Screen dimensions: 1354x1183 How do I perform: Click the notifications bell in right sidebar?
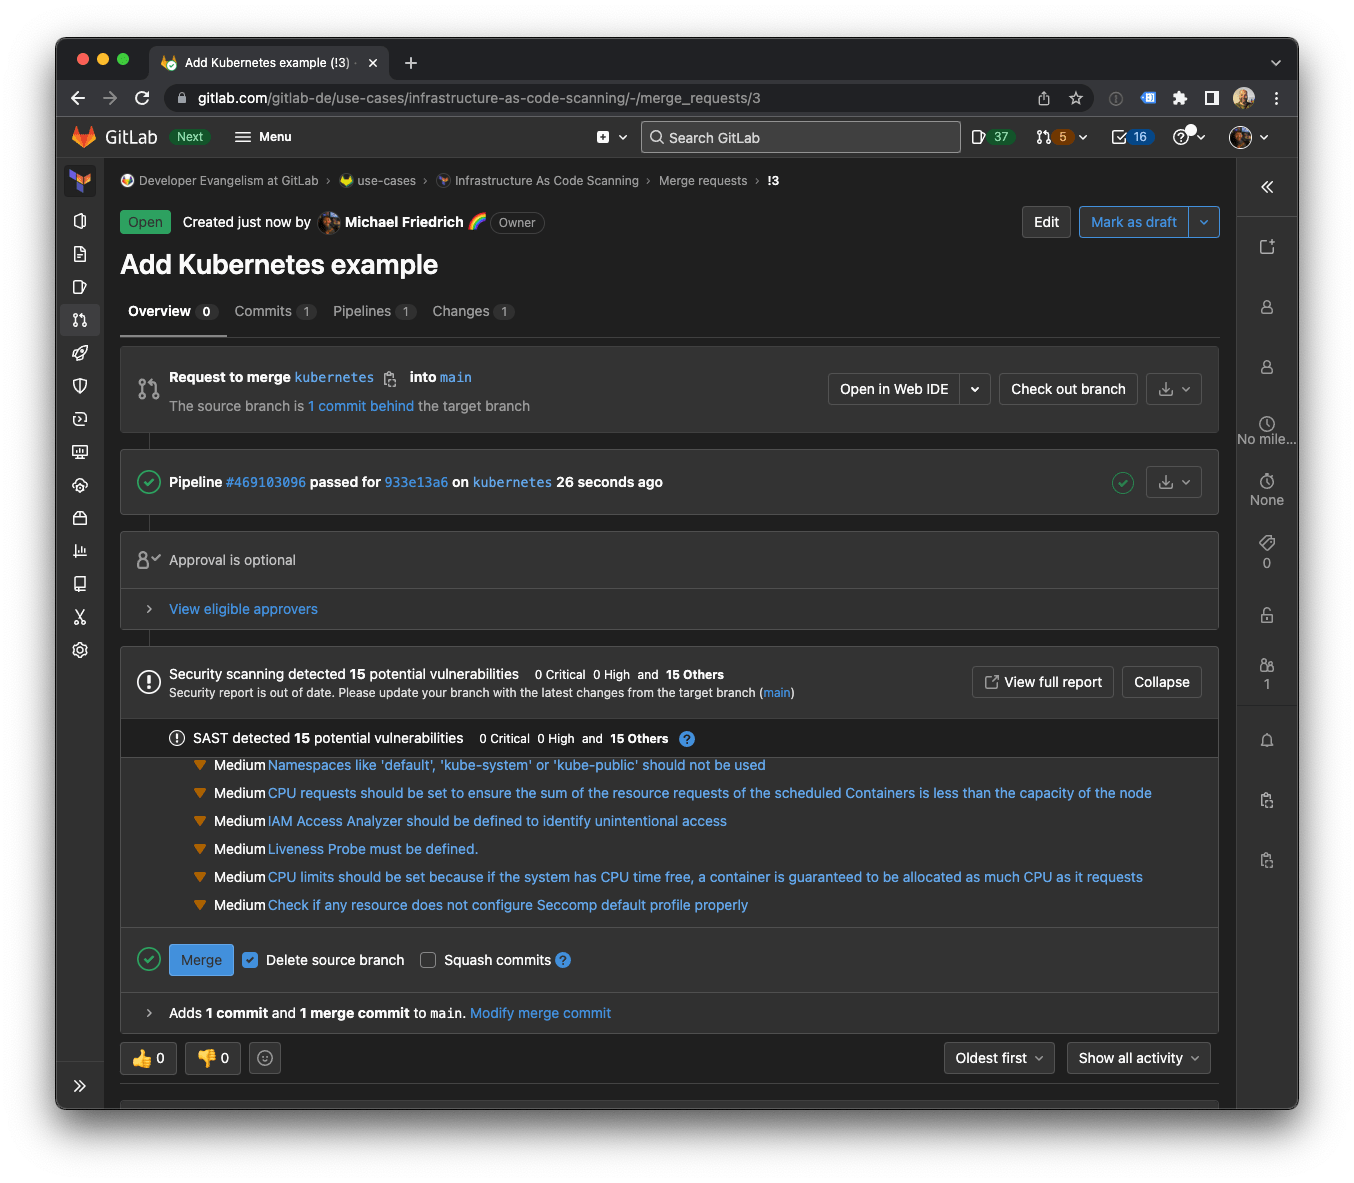point(1266,740)
